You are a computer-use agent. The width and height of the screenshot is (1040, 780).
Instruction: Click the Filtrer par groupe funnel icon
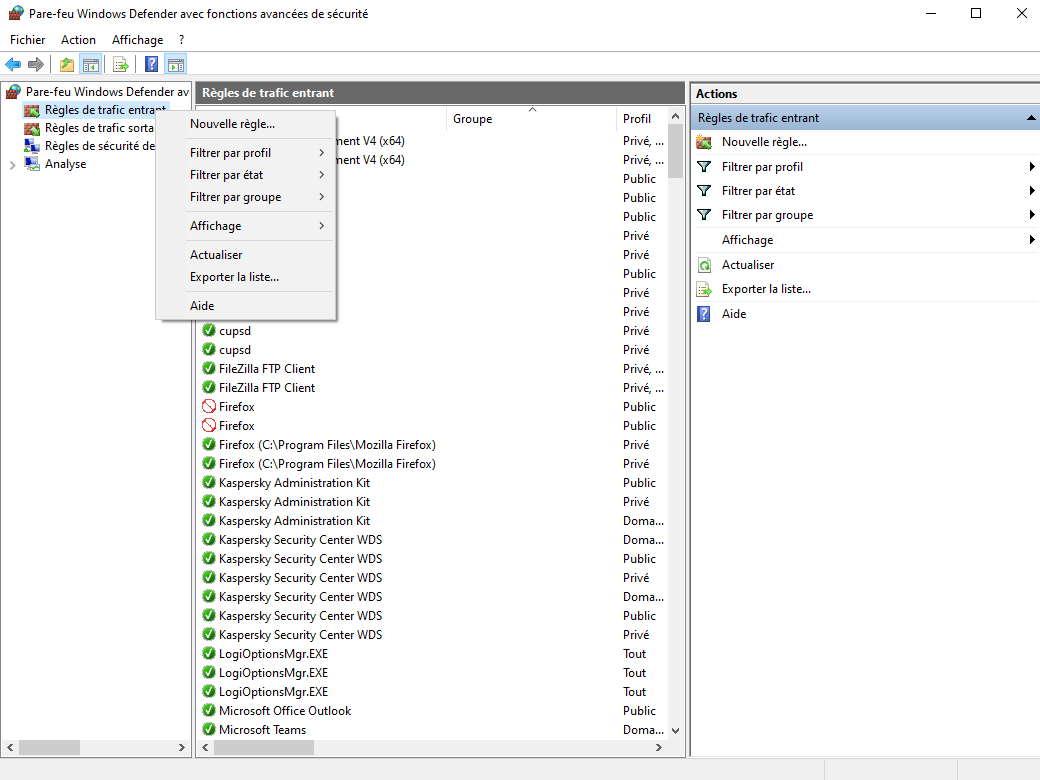click(704, 215)
